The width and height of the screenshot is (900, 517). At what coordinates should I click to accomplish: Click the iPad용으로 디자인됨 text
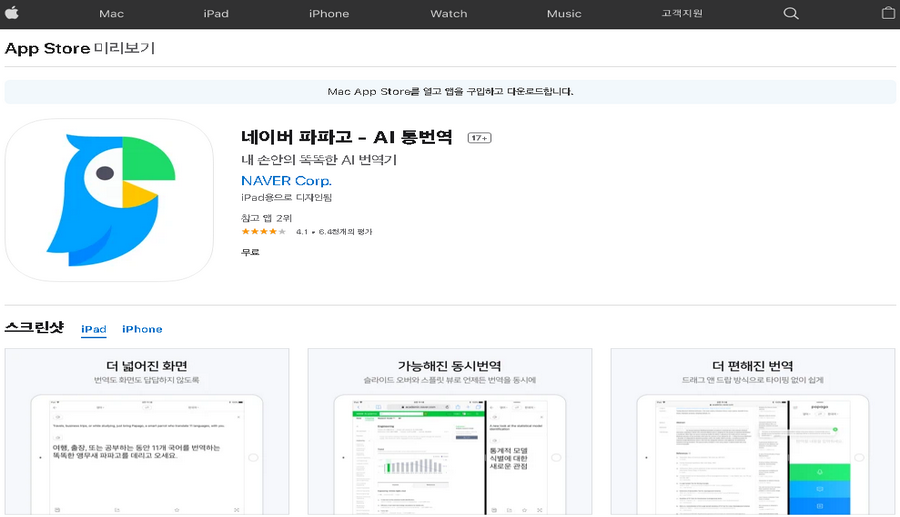(x=286, y=197)
